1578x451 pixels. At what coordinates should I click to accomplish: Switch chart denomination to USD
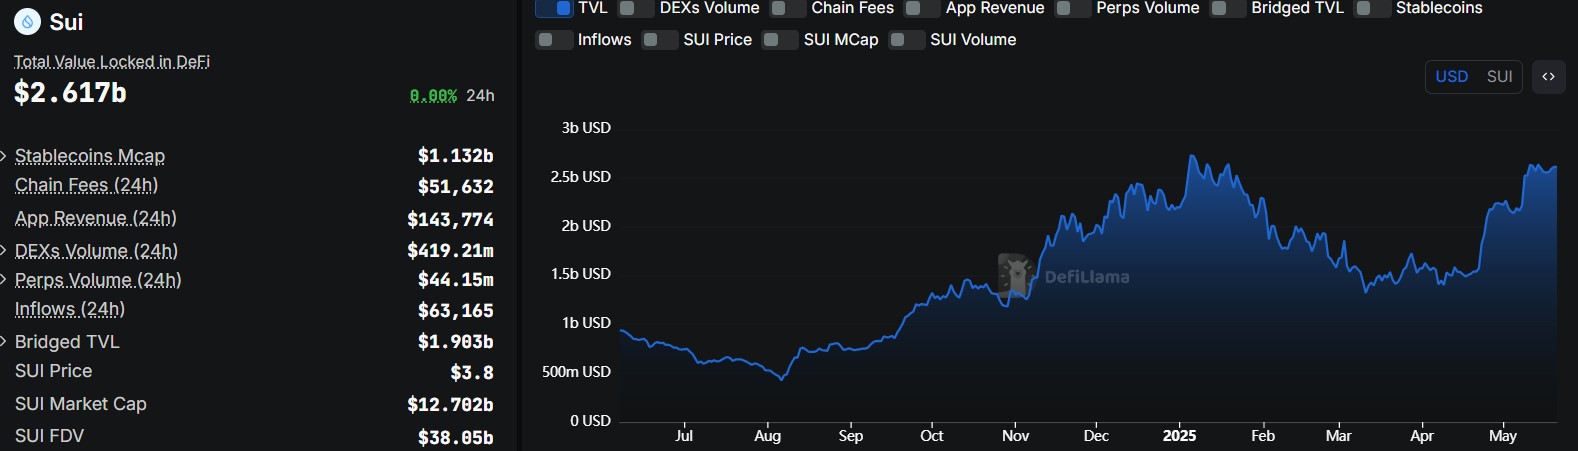(x=1451, y=77)
